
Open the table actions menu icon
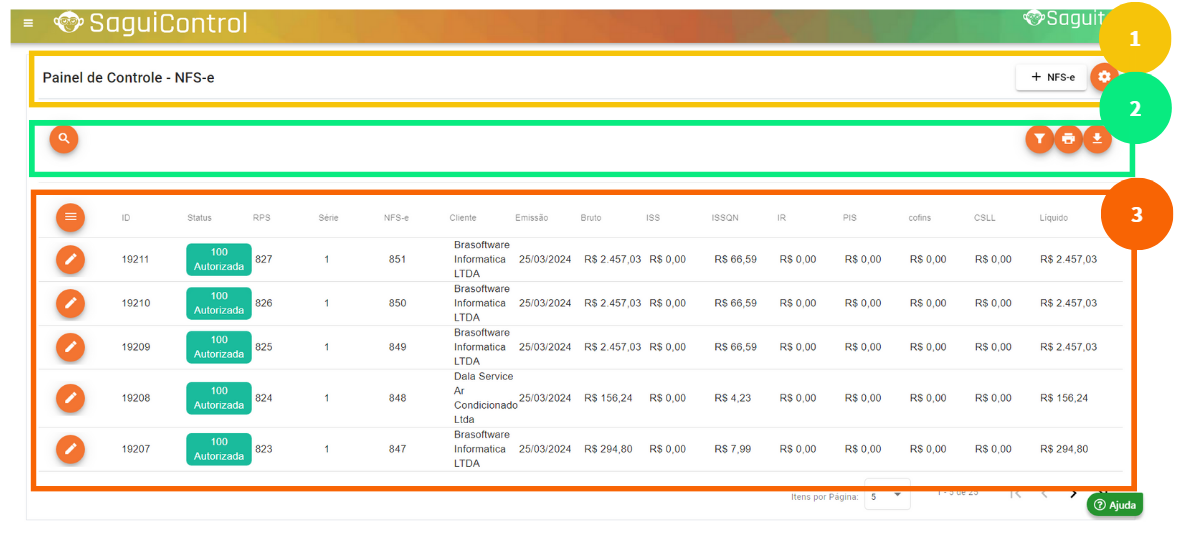pos(70,216)
